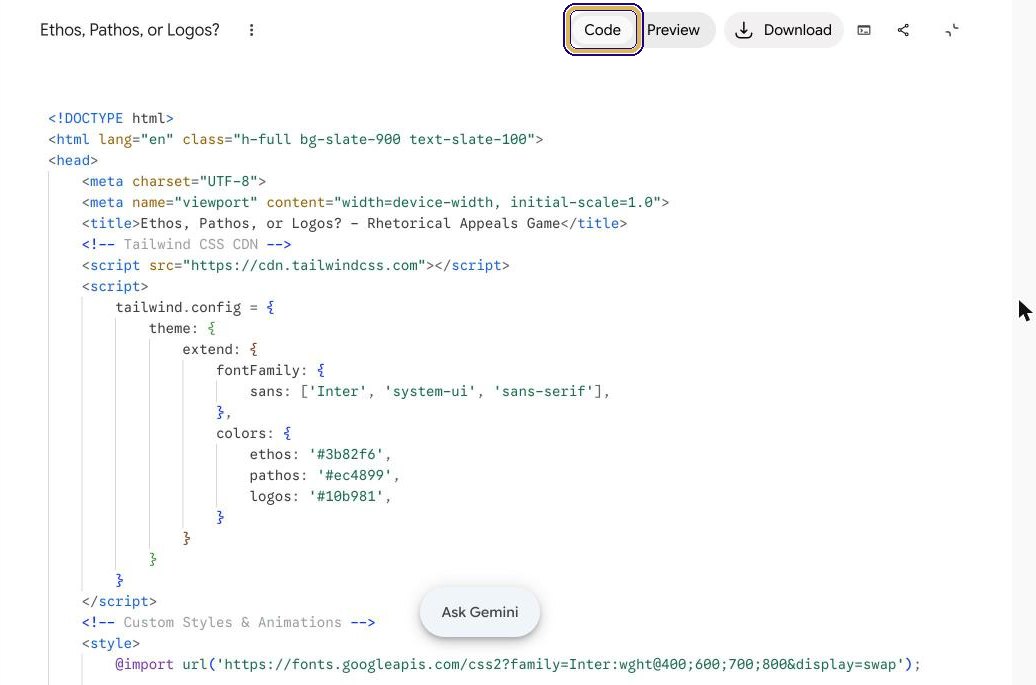The width and height of the screenshot is (1036, 685).
Task: Open the three-dot more options menu
Action: 251,30
